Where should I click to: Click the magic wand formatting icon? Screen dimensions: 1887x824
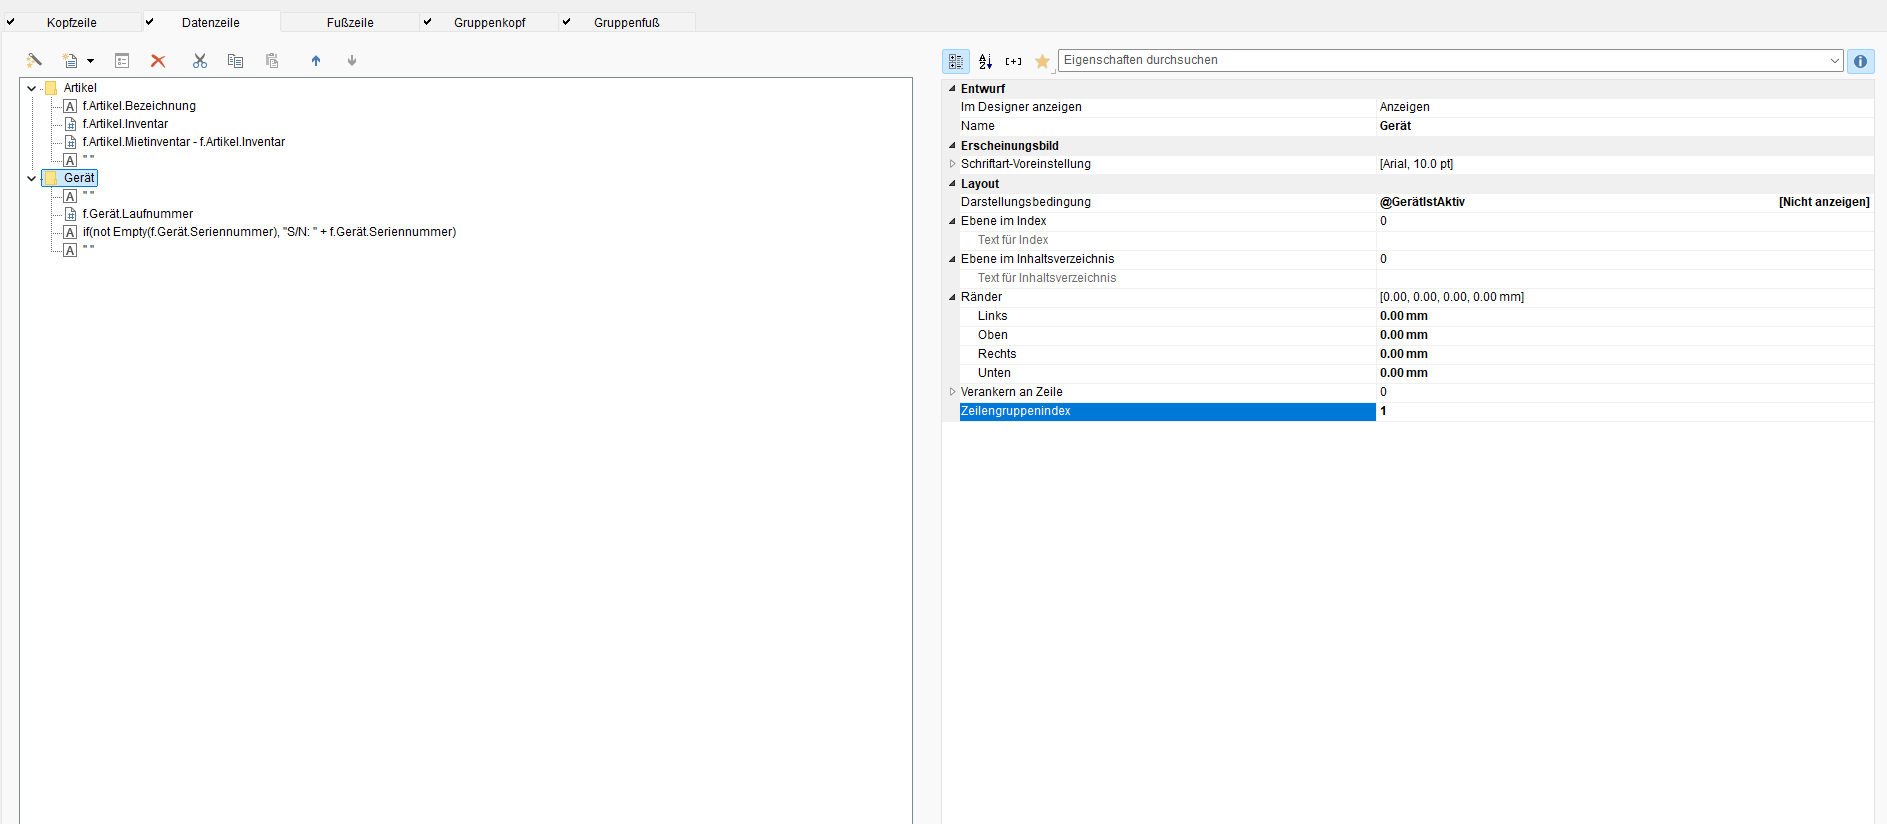(x=34, y=61)
